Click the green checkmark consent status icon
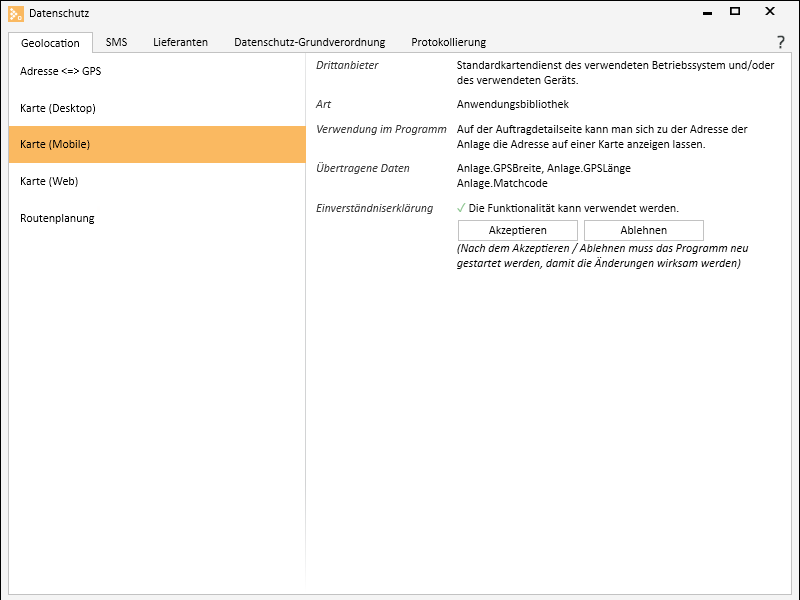800x600 pixels. point(461,208)
